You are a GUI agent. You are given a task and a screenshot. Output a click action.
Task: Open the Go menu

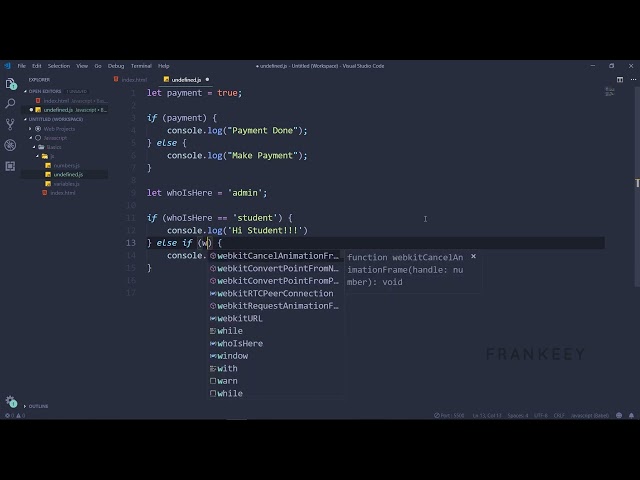coord(98,66)
